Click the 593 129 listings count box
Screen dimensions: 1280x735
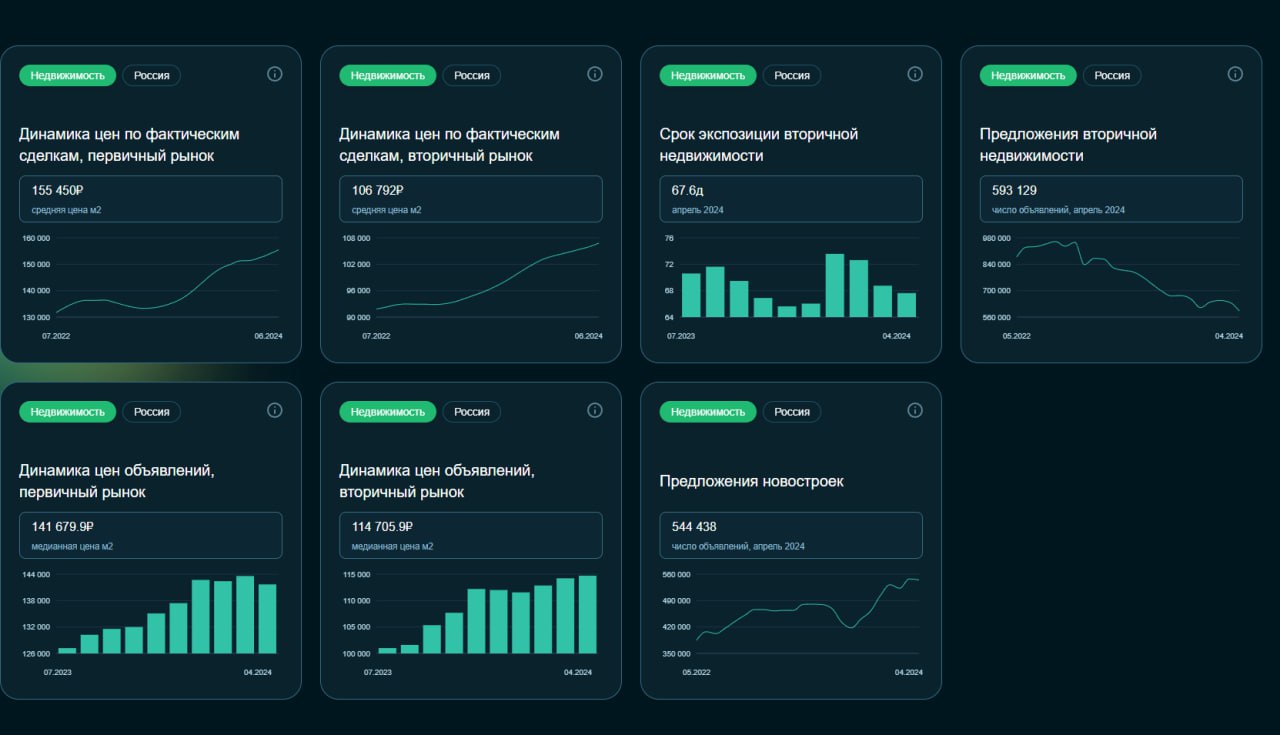[x=1111, y=199]
